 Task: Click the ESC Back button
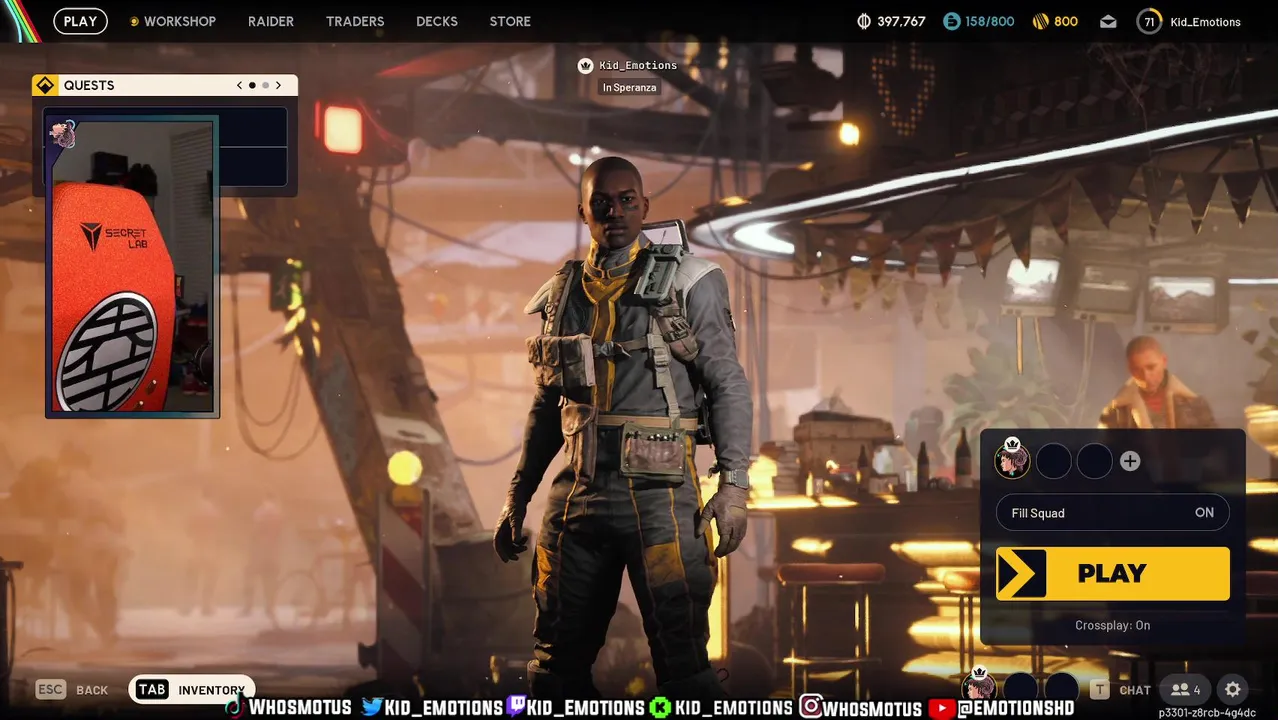point(72,690)
